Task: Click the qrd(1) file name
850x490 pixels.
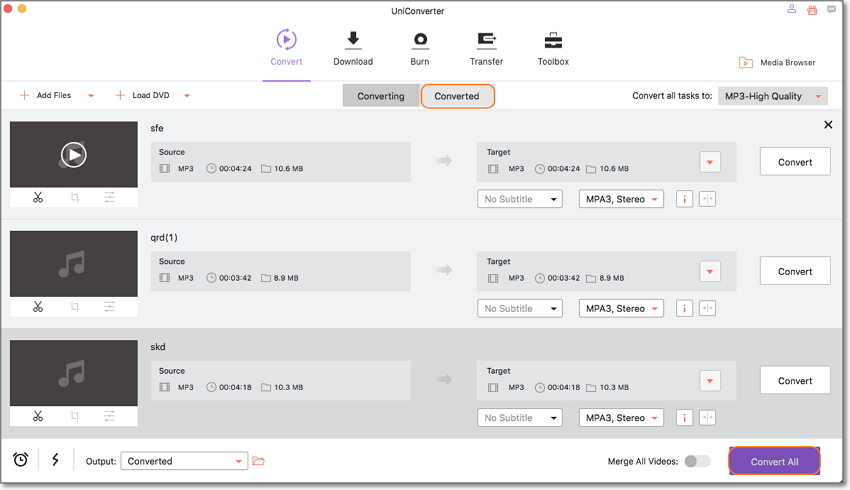Action: (x=164, y=238)
